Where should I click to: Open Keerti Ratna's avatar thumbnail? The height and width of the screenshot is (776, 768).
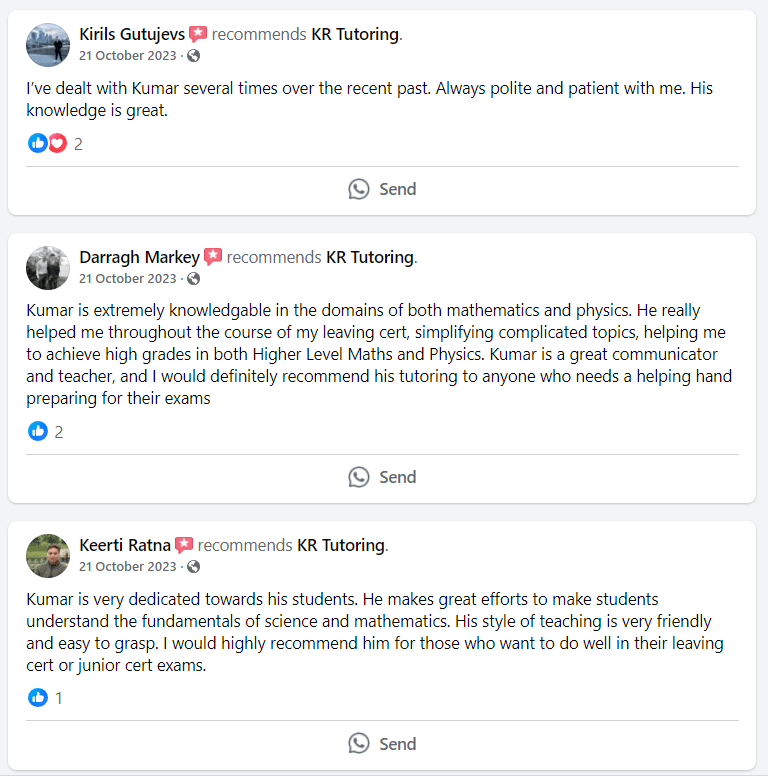(47, 556)
